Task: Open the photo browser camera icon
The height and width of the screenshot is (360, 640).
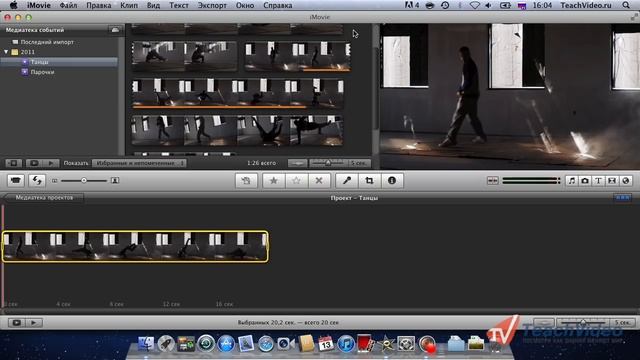Action: (585, 180)
